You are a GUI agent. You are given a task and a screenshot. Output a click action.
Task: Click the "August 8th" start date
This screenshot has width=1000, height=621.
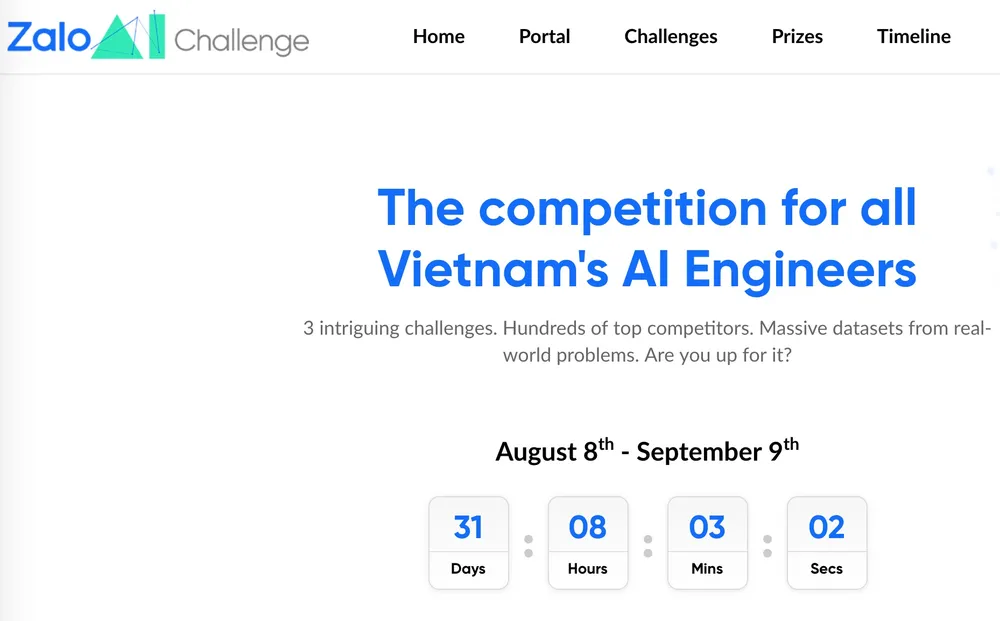click(x=555, y=450)
